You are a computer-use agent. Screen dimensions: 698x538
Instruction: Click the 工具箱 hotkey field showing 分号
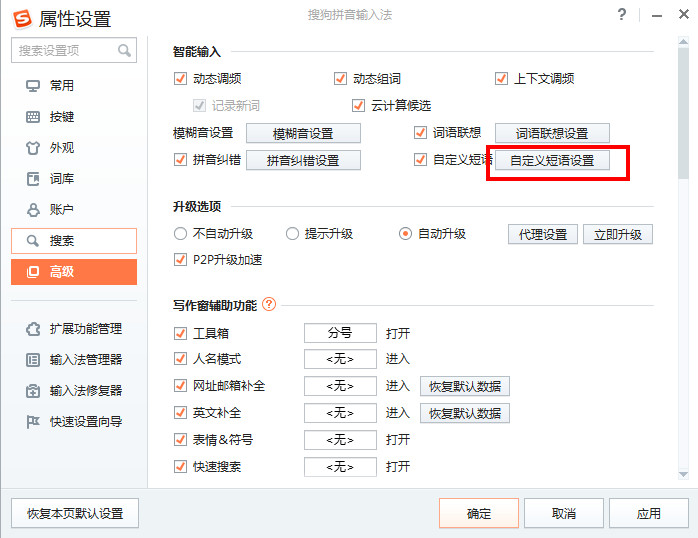pos(340,333)
